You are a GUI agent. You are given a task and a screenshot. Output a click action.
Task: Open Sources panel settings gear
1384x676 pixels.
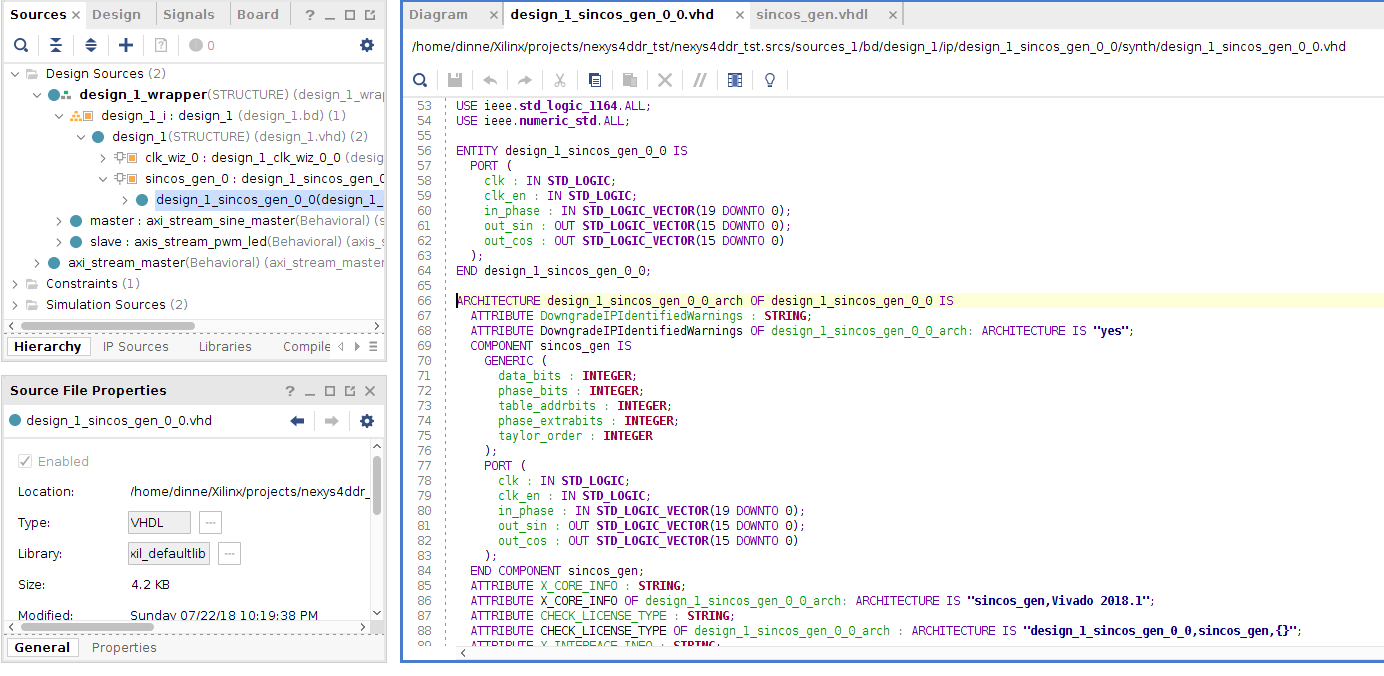[x=366, y=45]
